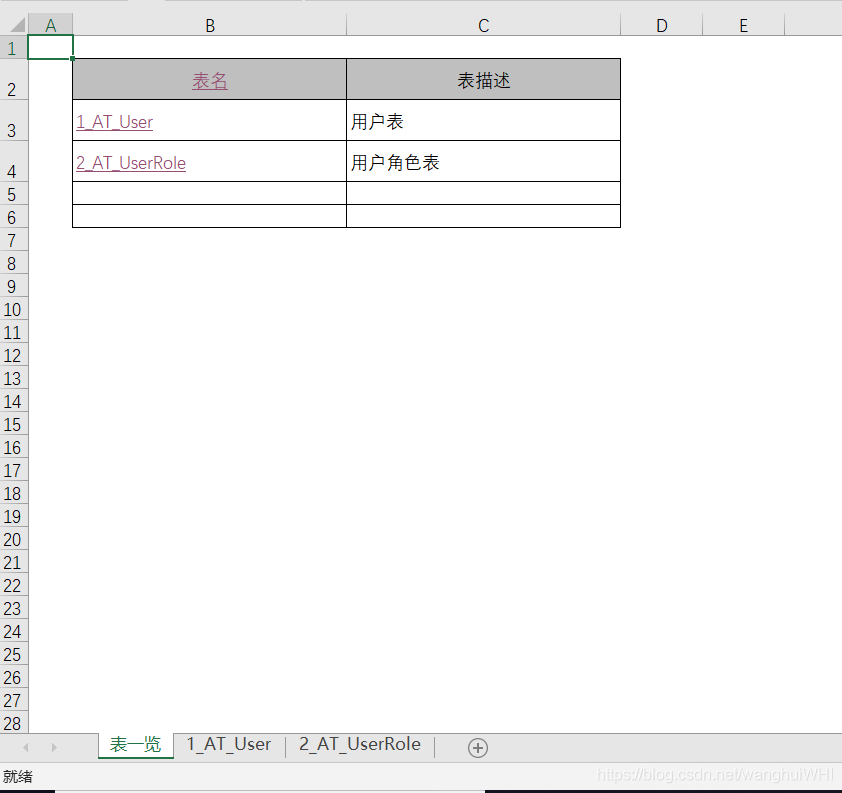
Task: Select row 3 header
Action: 13,120
